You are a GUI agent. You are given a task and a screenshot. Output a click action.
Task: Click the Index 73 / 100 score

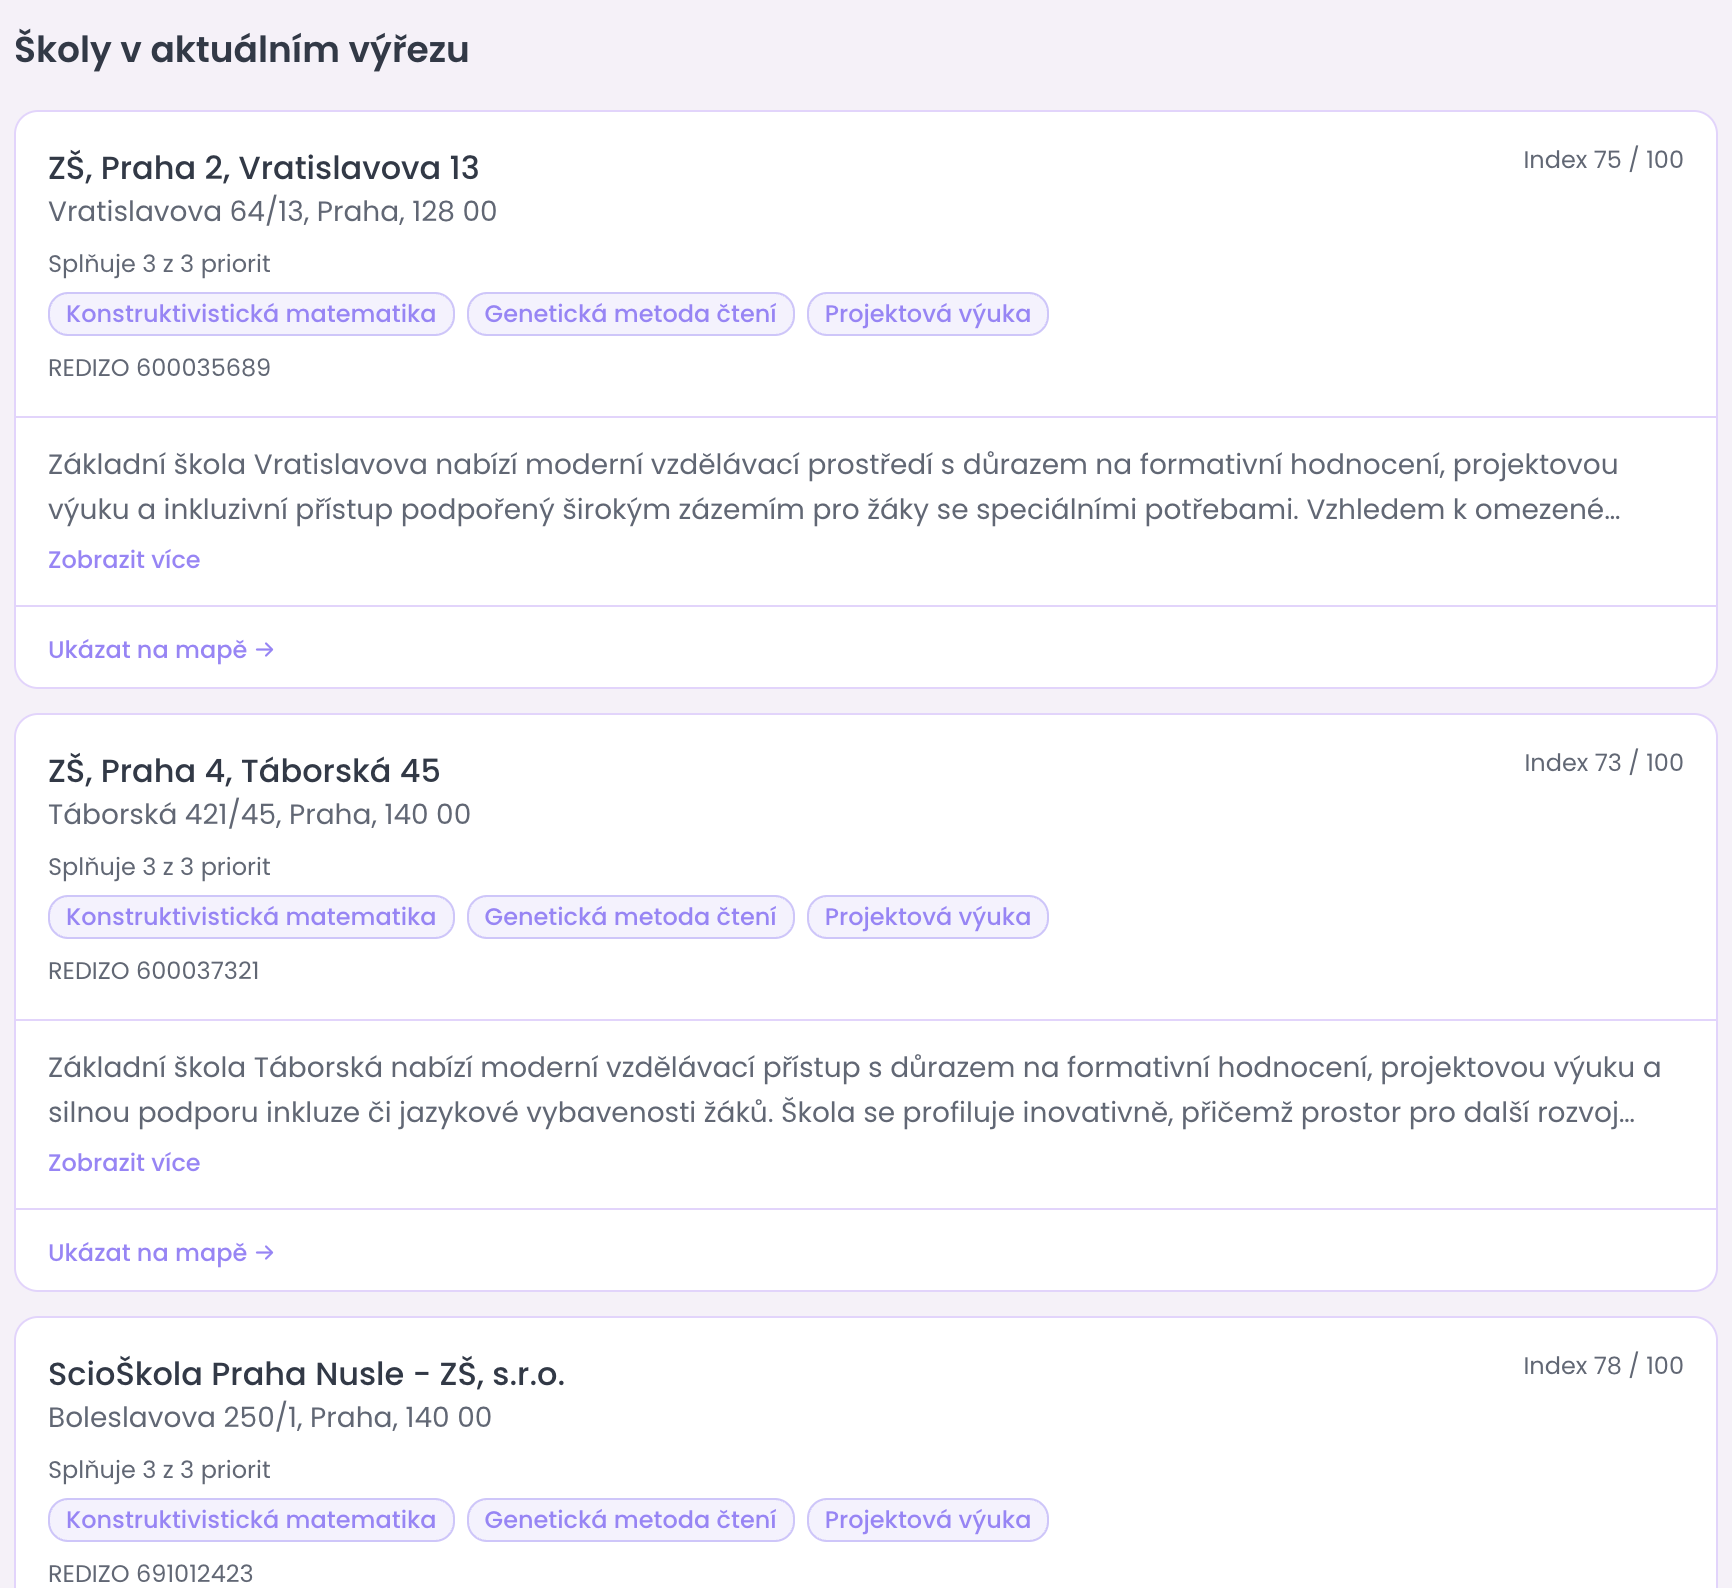tap(1603, 763)
